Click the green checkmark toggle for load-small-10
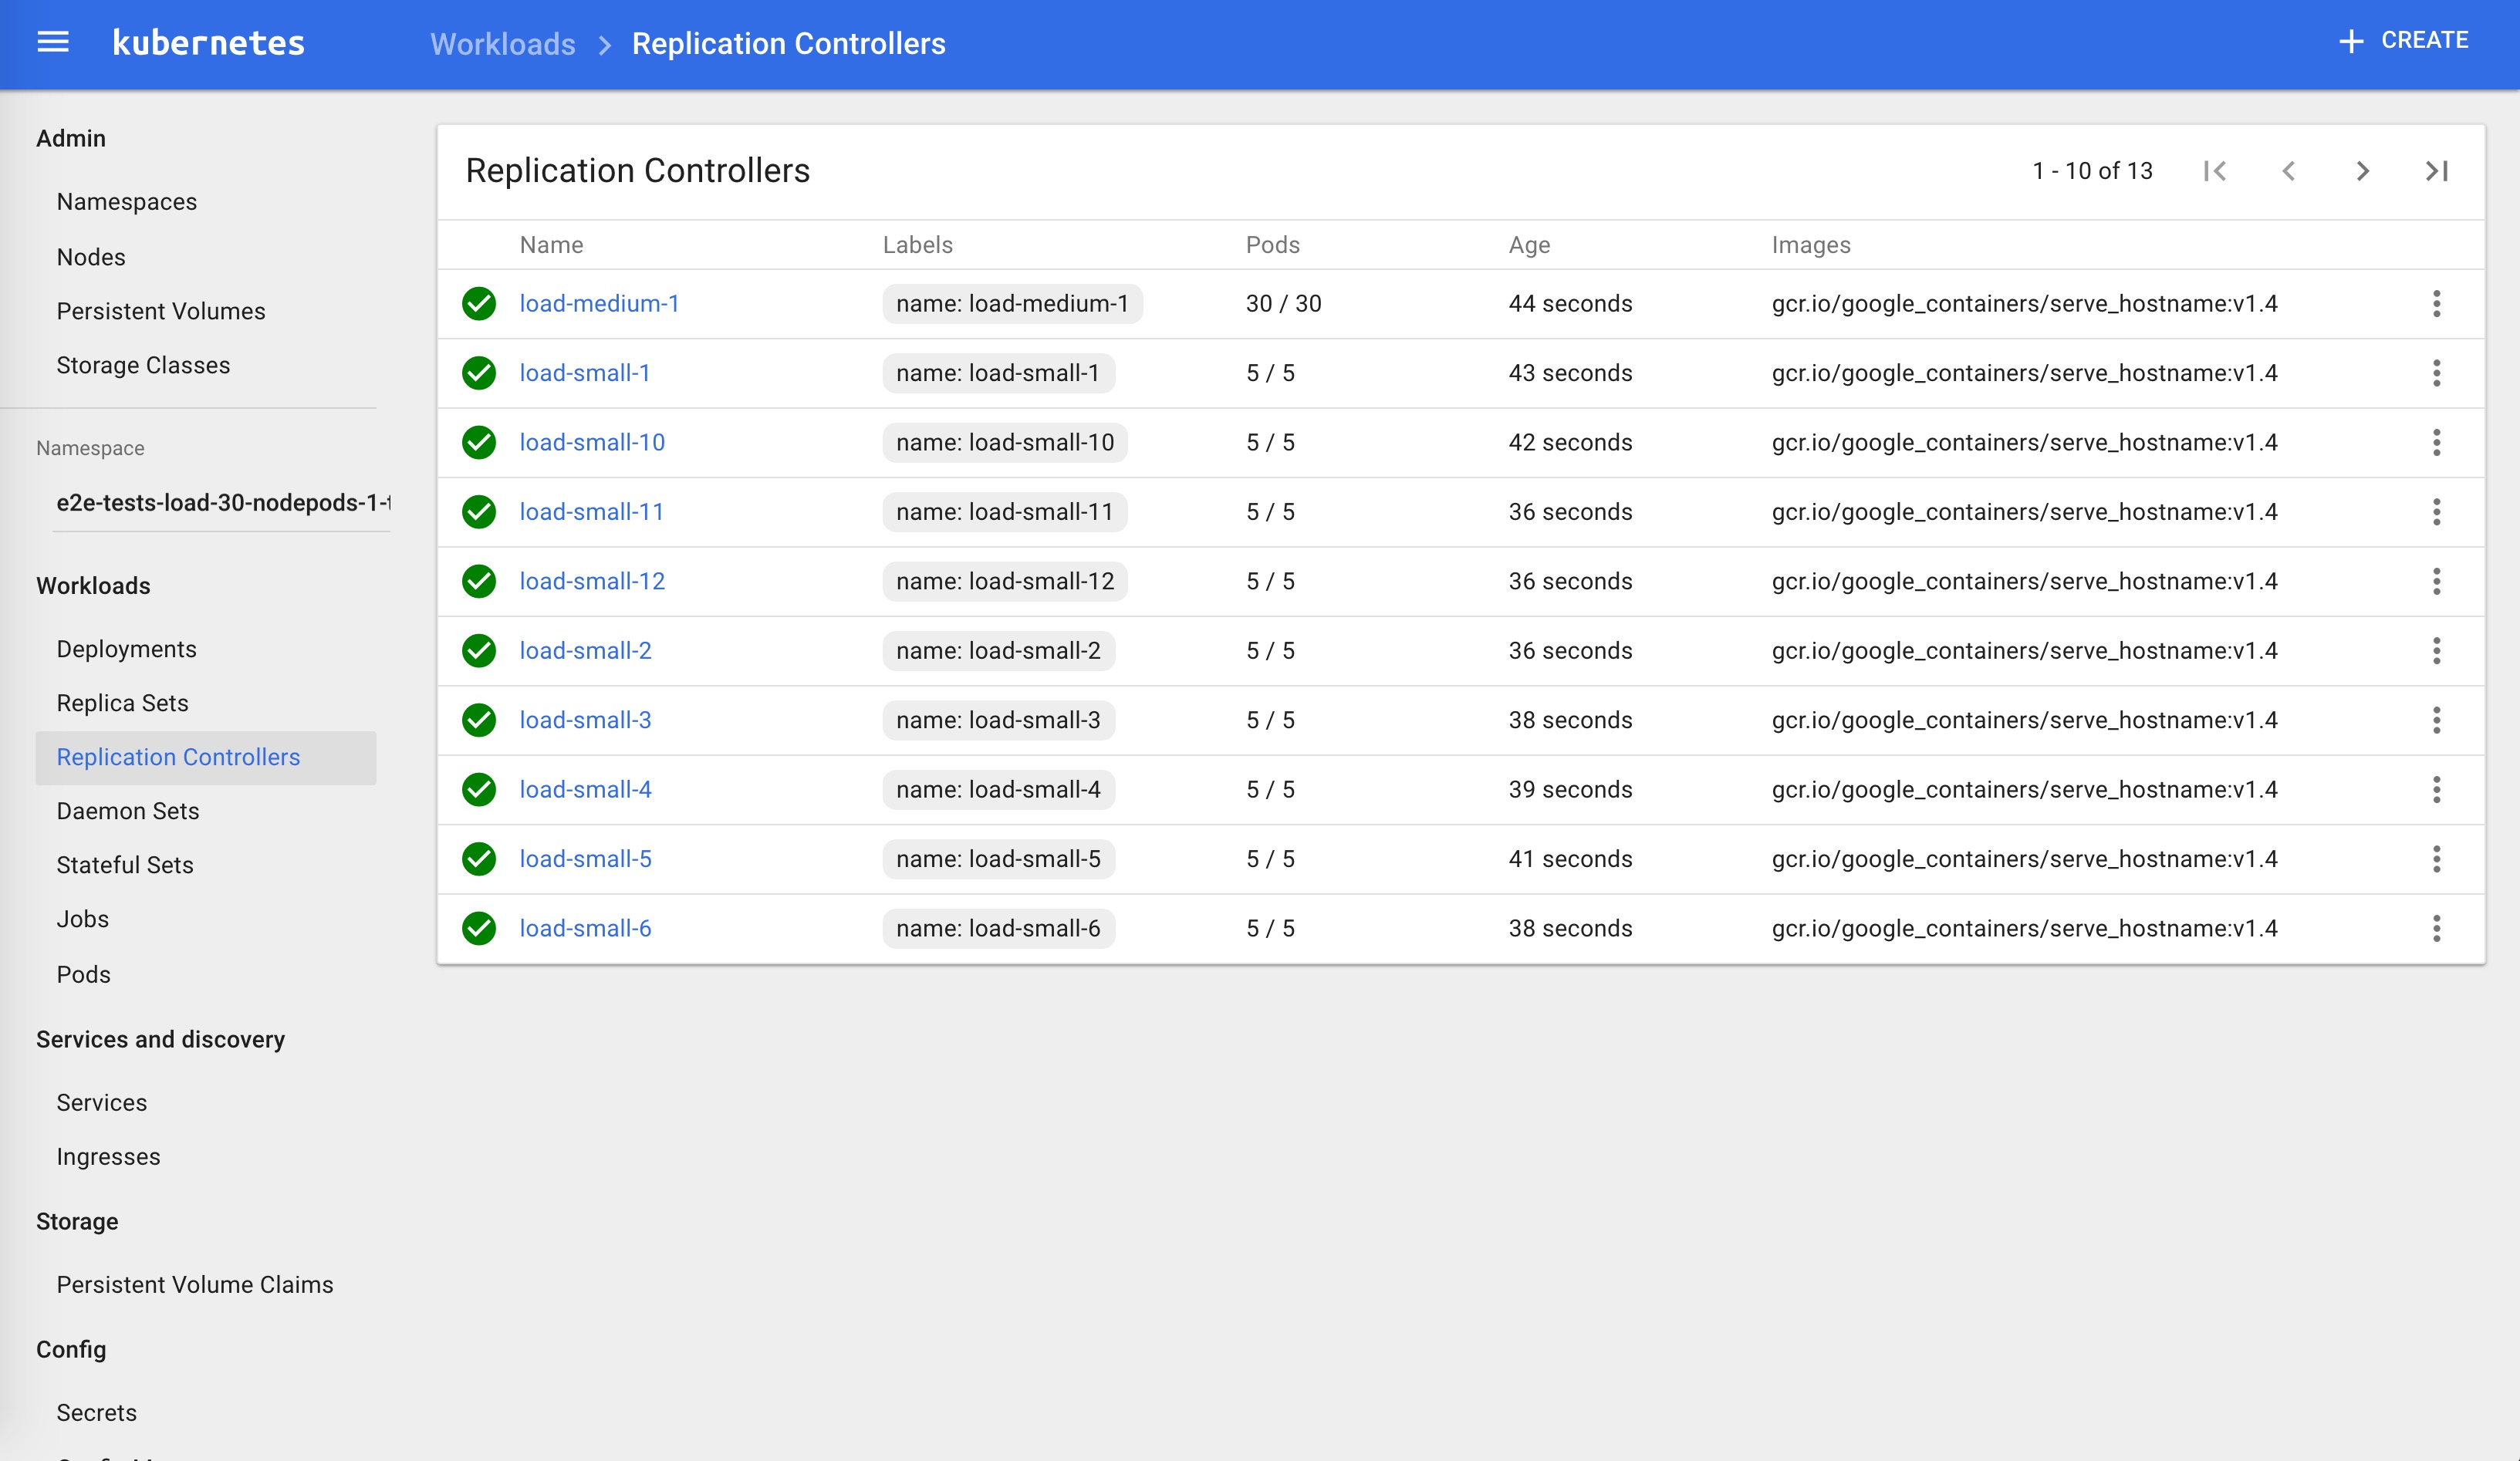Screen dimensions: 2520x1461 tap(480, 442)
